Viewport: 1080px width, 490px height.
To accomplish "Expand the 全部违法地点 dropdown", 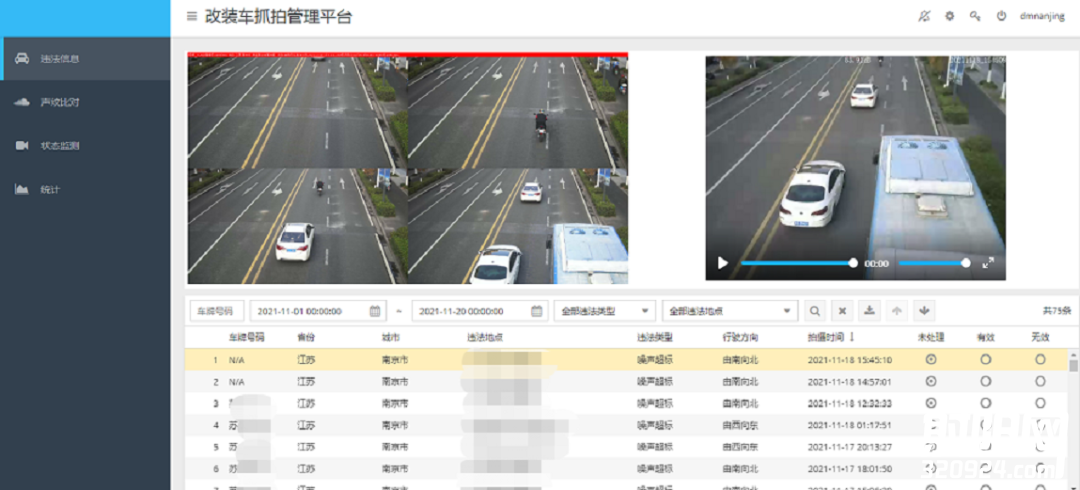I will pyautogui.click(x=730, y=311).
